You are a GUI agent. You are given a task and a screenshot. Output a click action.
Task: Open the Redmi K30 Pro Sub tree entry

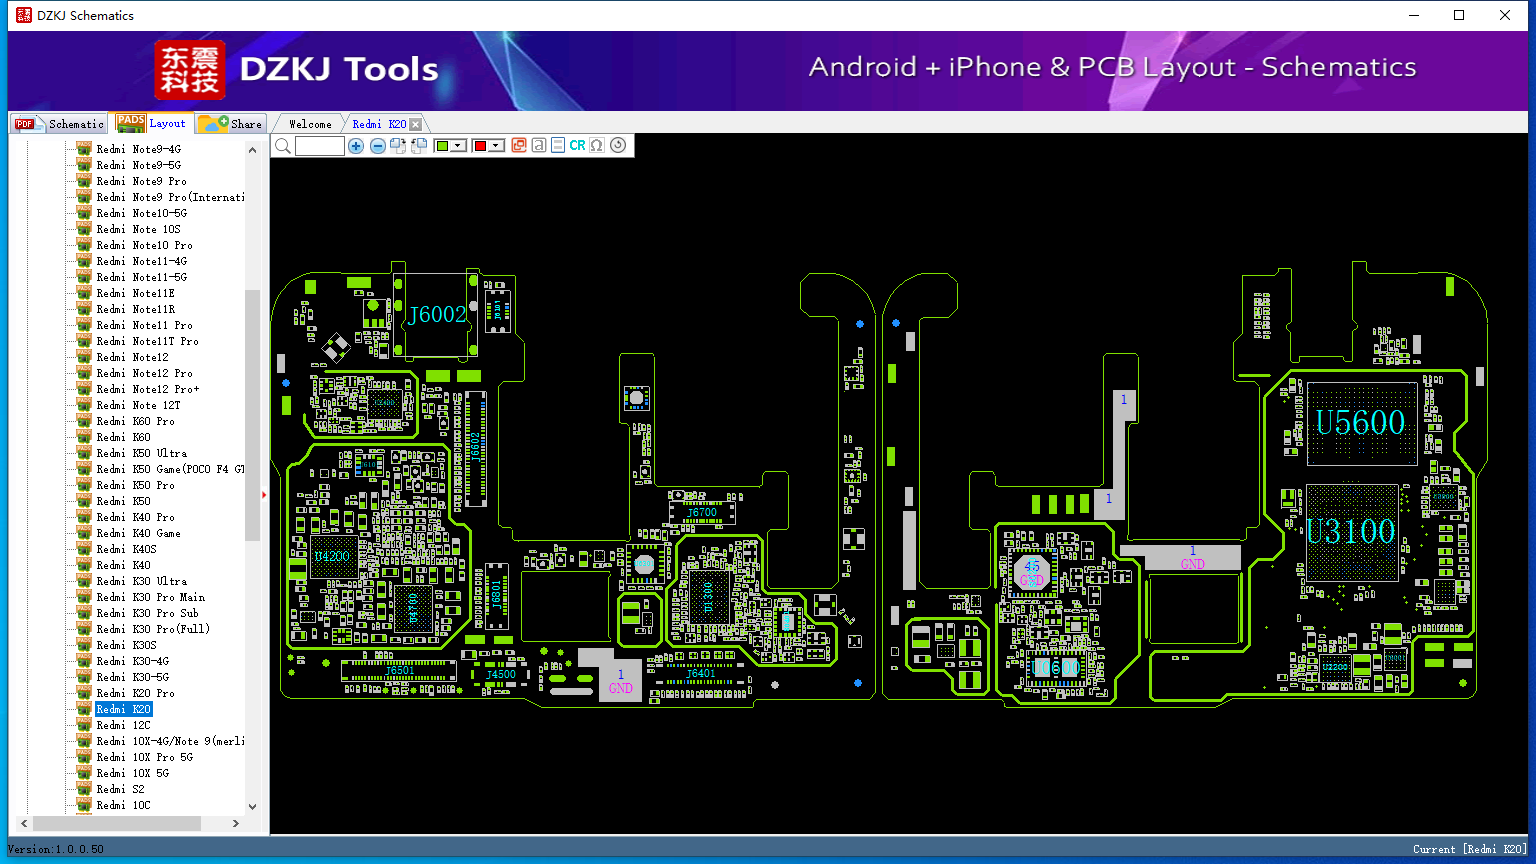pyautogui.click(x=147, y=613)
